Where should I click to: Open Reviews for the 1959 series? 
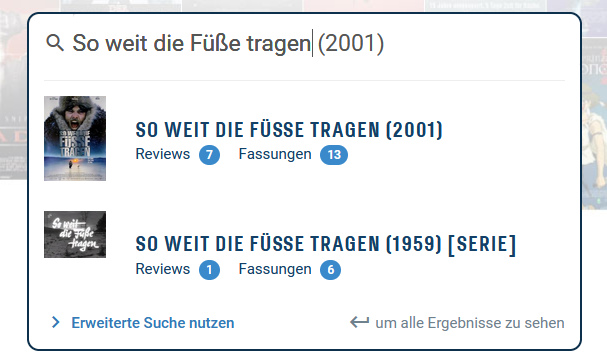(x=163, y=269)
